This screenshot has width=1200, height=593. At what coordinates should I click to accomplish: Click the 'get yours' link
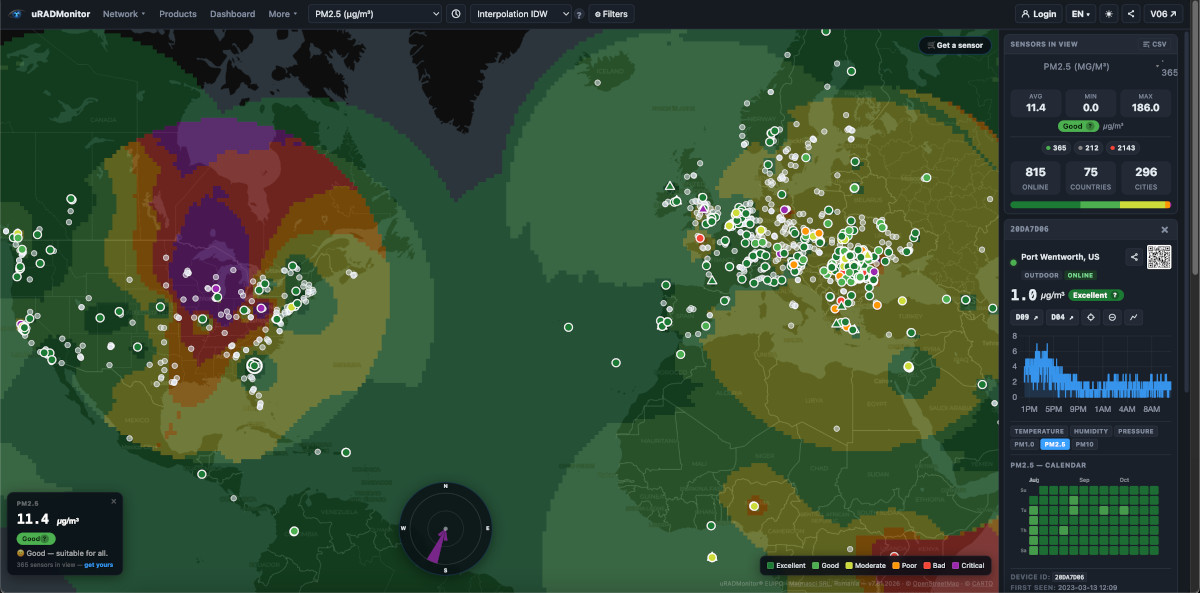coord(98,565)
